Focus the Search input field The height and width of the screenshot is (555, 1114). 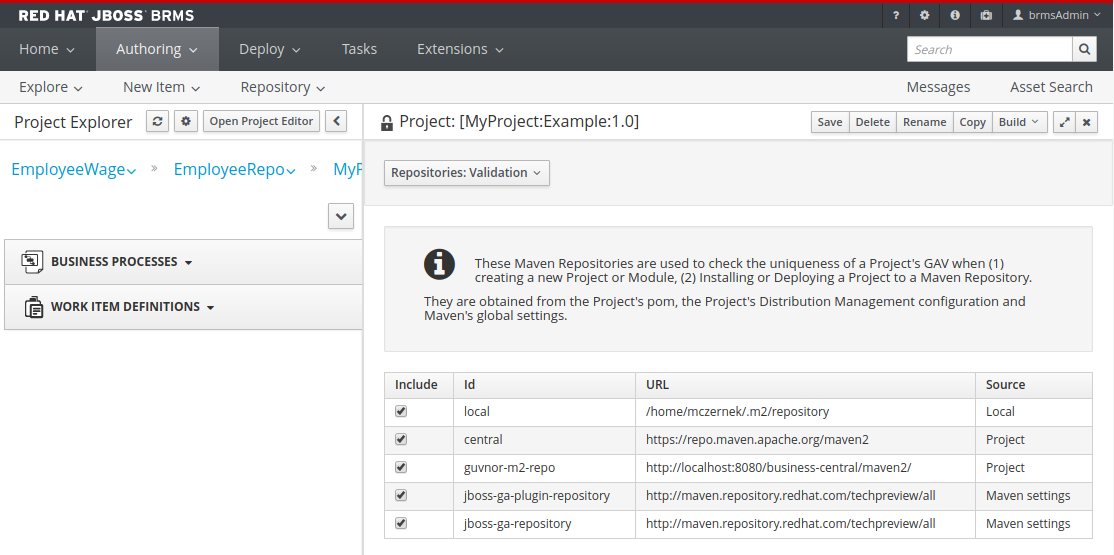990,49
